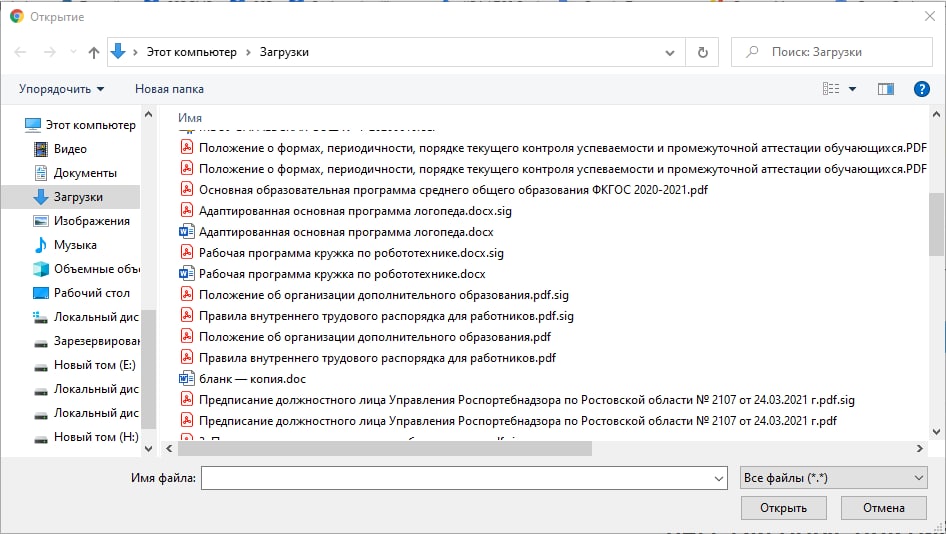Open recent locations dropdown arrow
The image size is (946, 534).
click(x=73, y=52)
